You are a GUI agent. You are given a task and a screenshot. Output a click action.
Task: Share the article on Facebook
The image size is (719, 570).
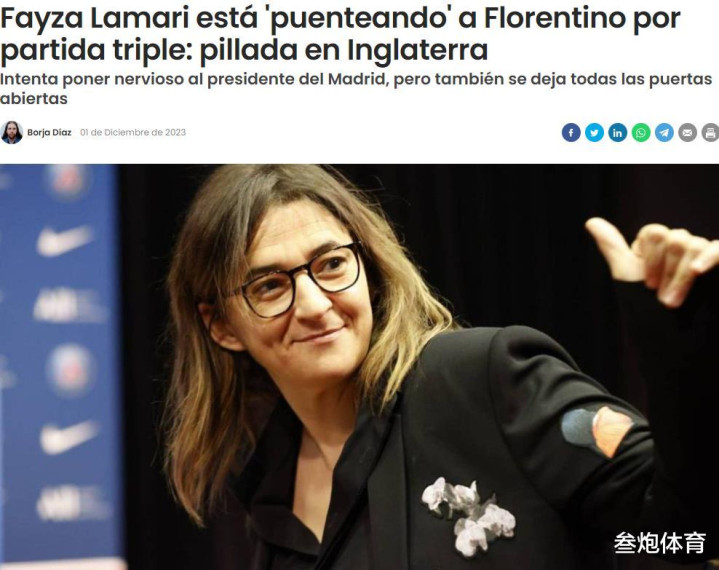[571, 133]
